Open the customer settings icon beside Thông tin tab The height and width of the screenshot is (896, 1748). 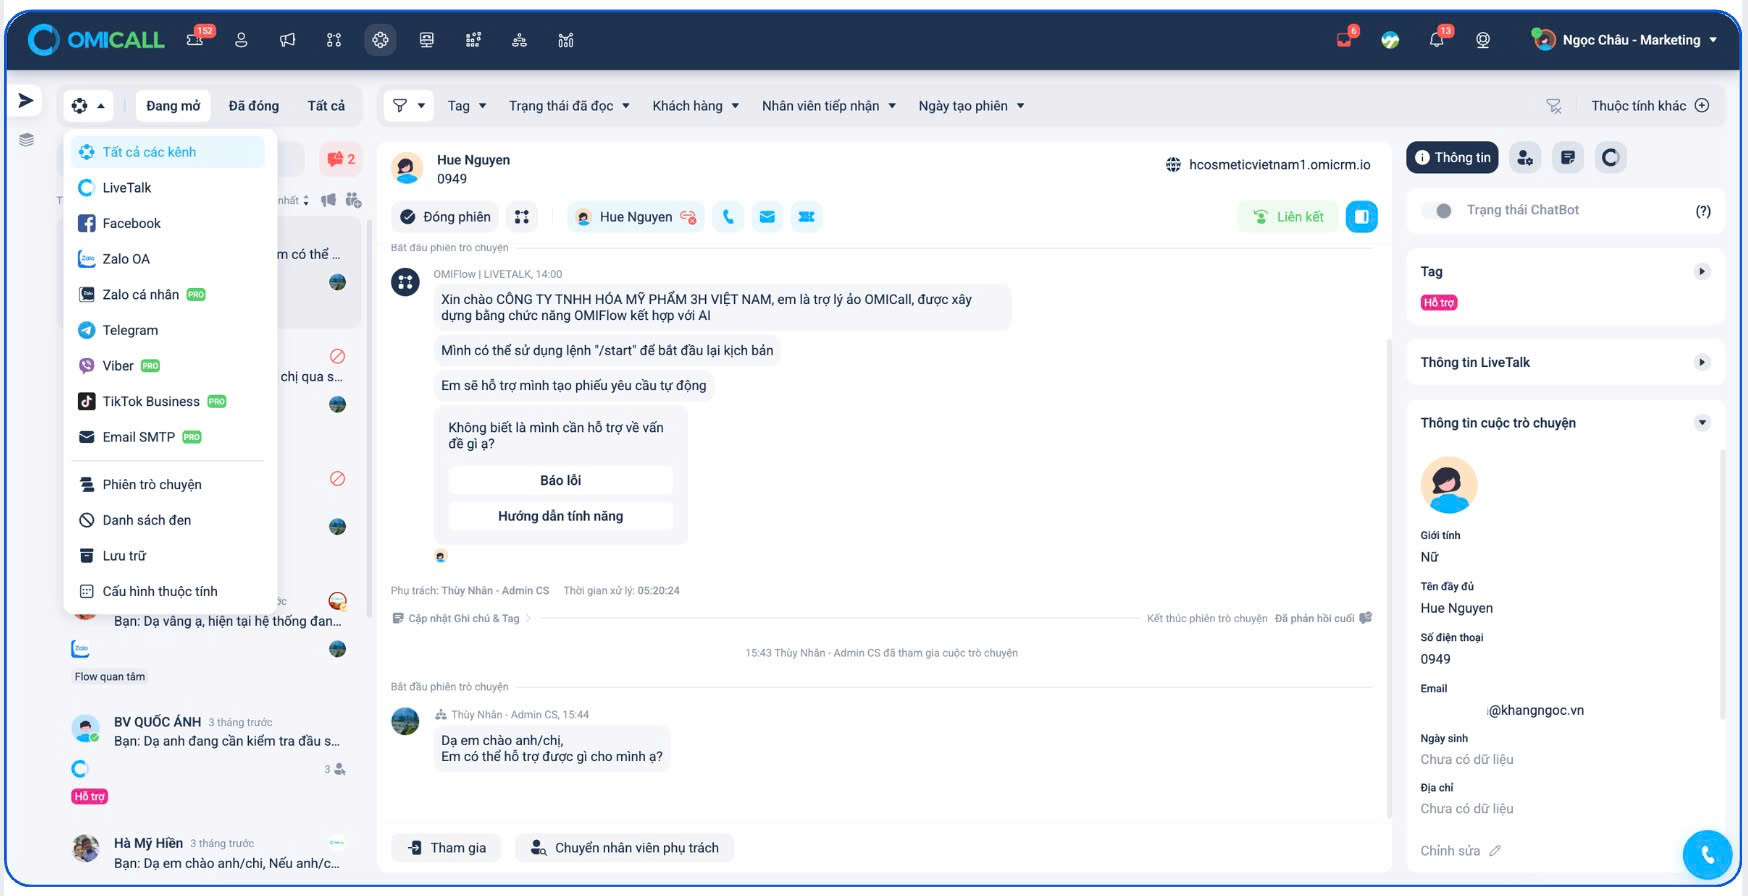pyautogui.click(x=1524, y=157)
